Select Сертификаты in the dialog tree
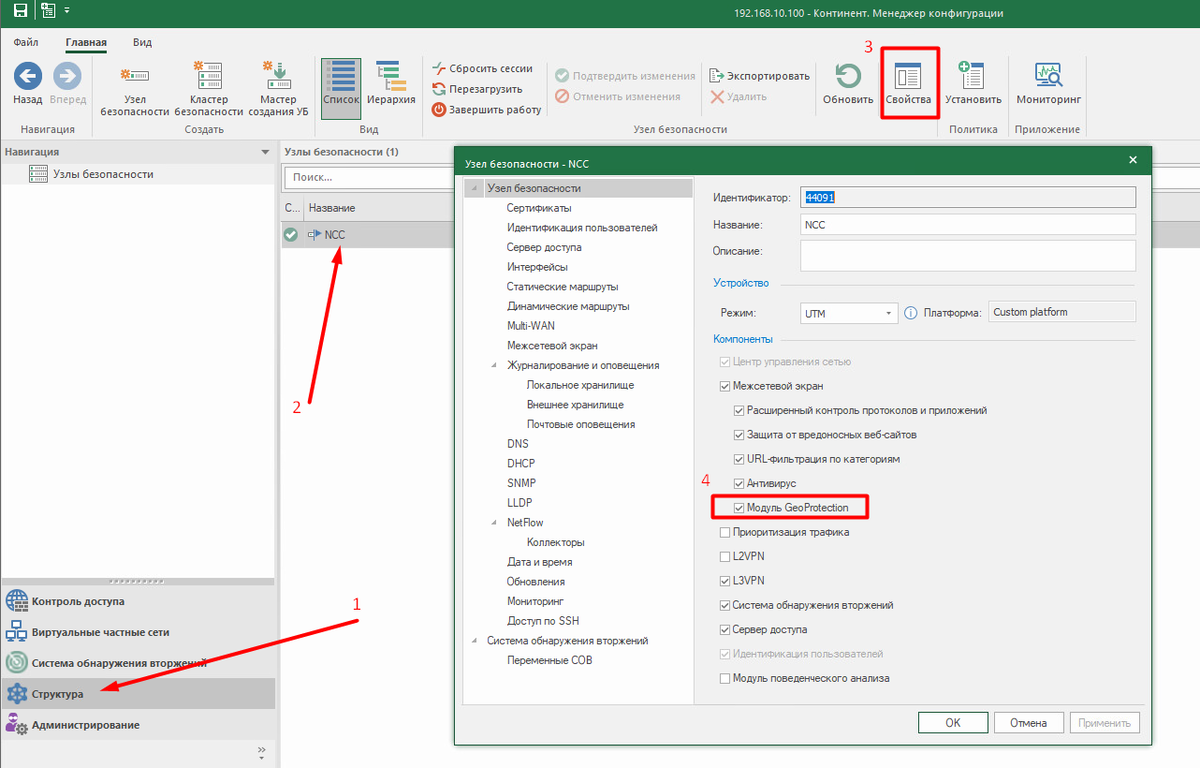This screenshot has width=1200, height=768. [539, 208]
